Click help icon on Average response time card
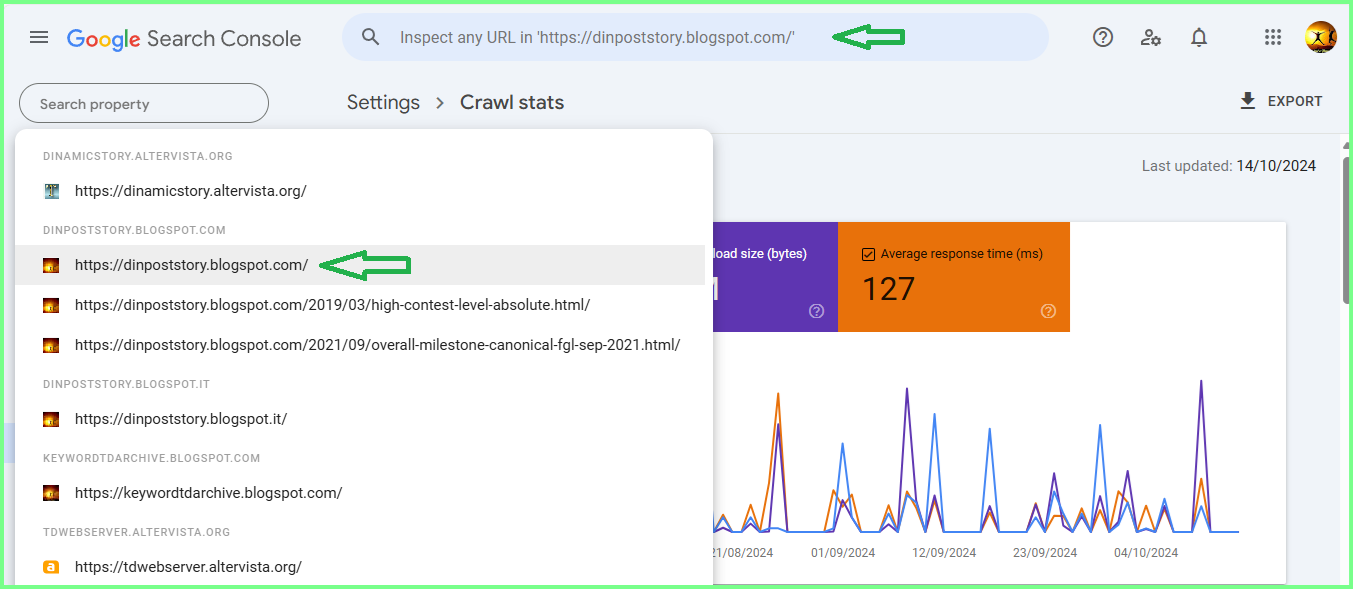The height and width of the screenshot is (589, 1353). 1048,311
